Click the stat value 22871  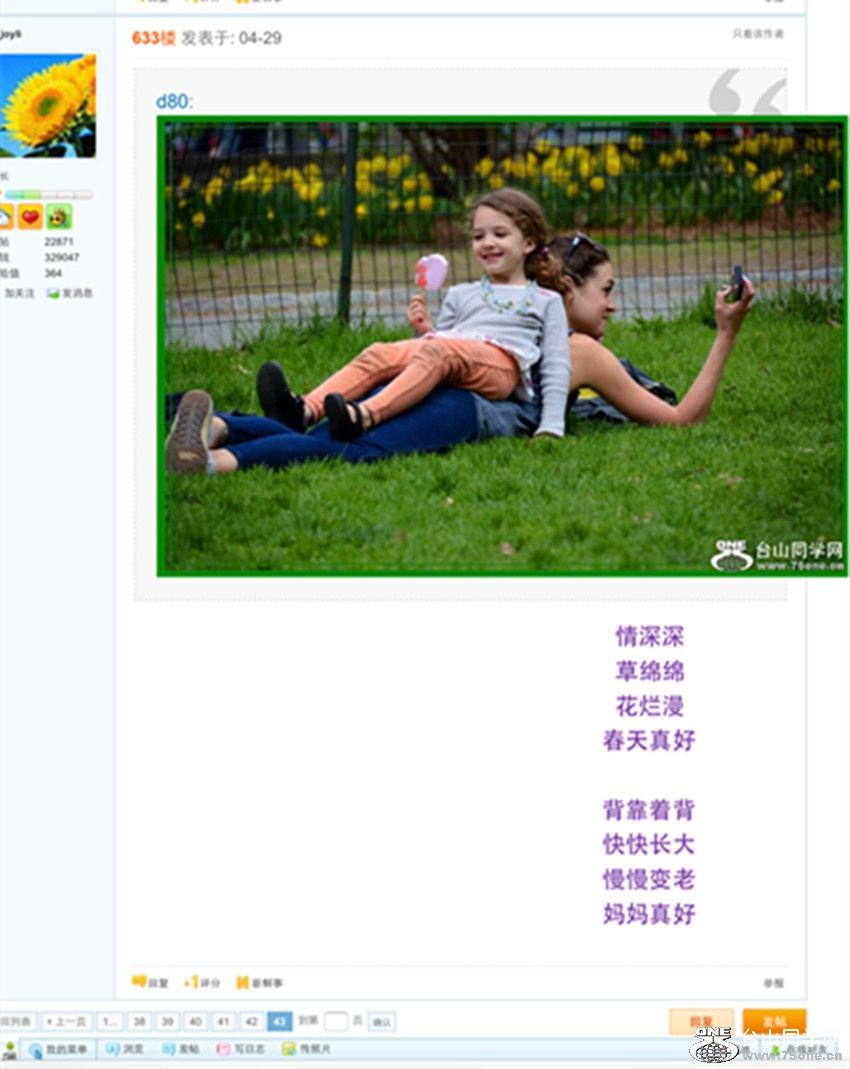(x=59, y=242)
